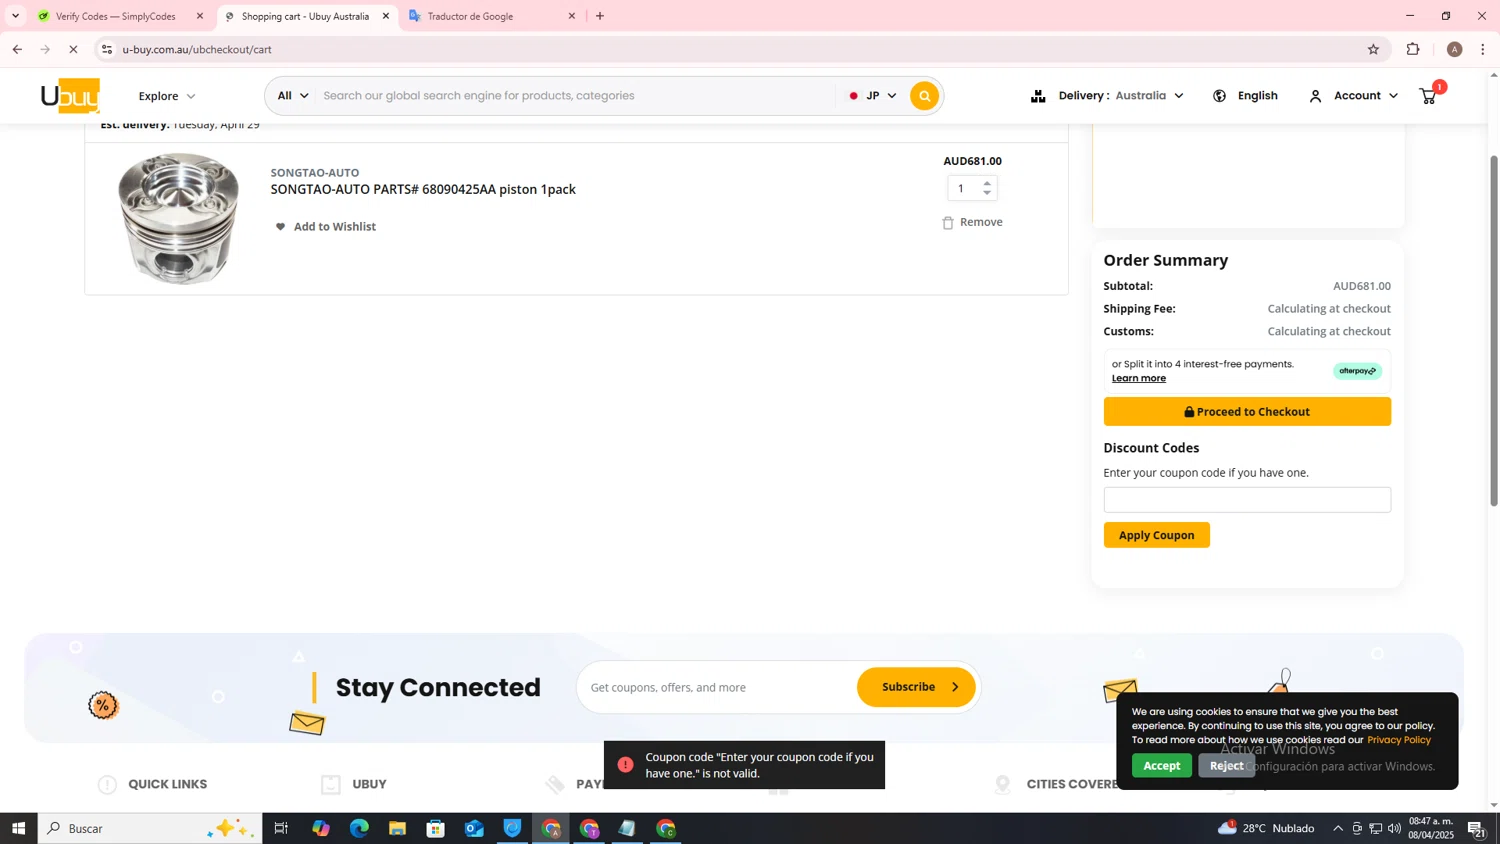
Task: Click Remove item link
Action: click(x=981, y=222)
